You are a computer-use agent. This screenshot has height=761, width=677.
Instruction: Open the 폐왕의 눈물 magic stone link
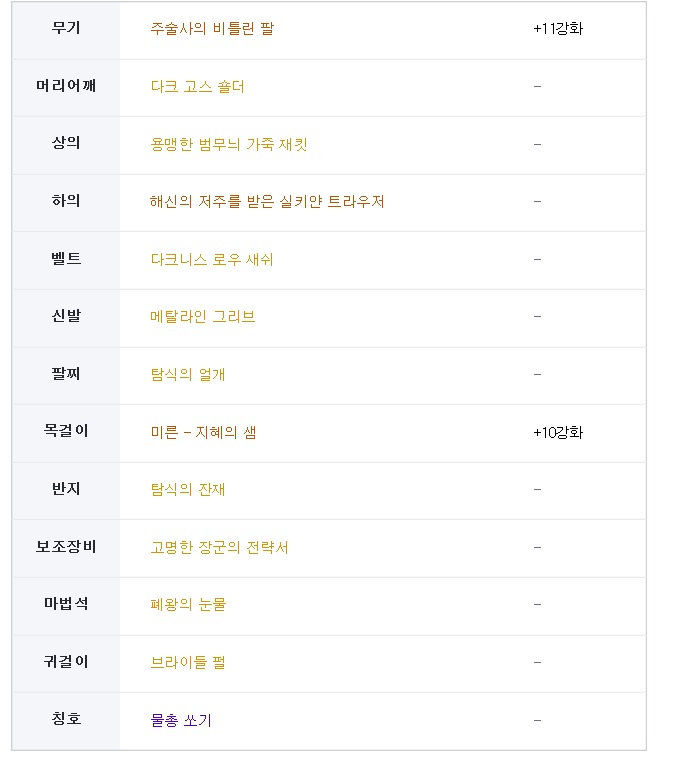[189, 605]
